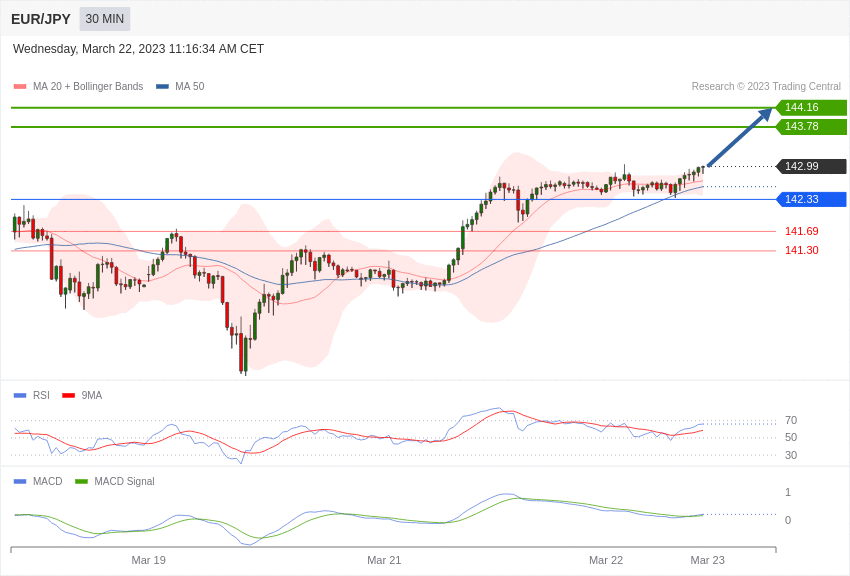Click the 142.33 blue pivot label
This screenshot has width=850, height=576.
811,199
